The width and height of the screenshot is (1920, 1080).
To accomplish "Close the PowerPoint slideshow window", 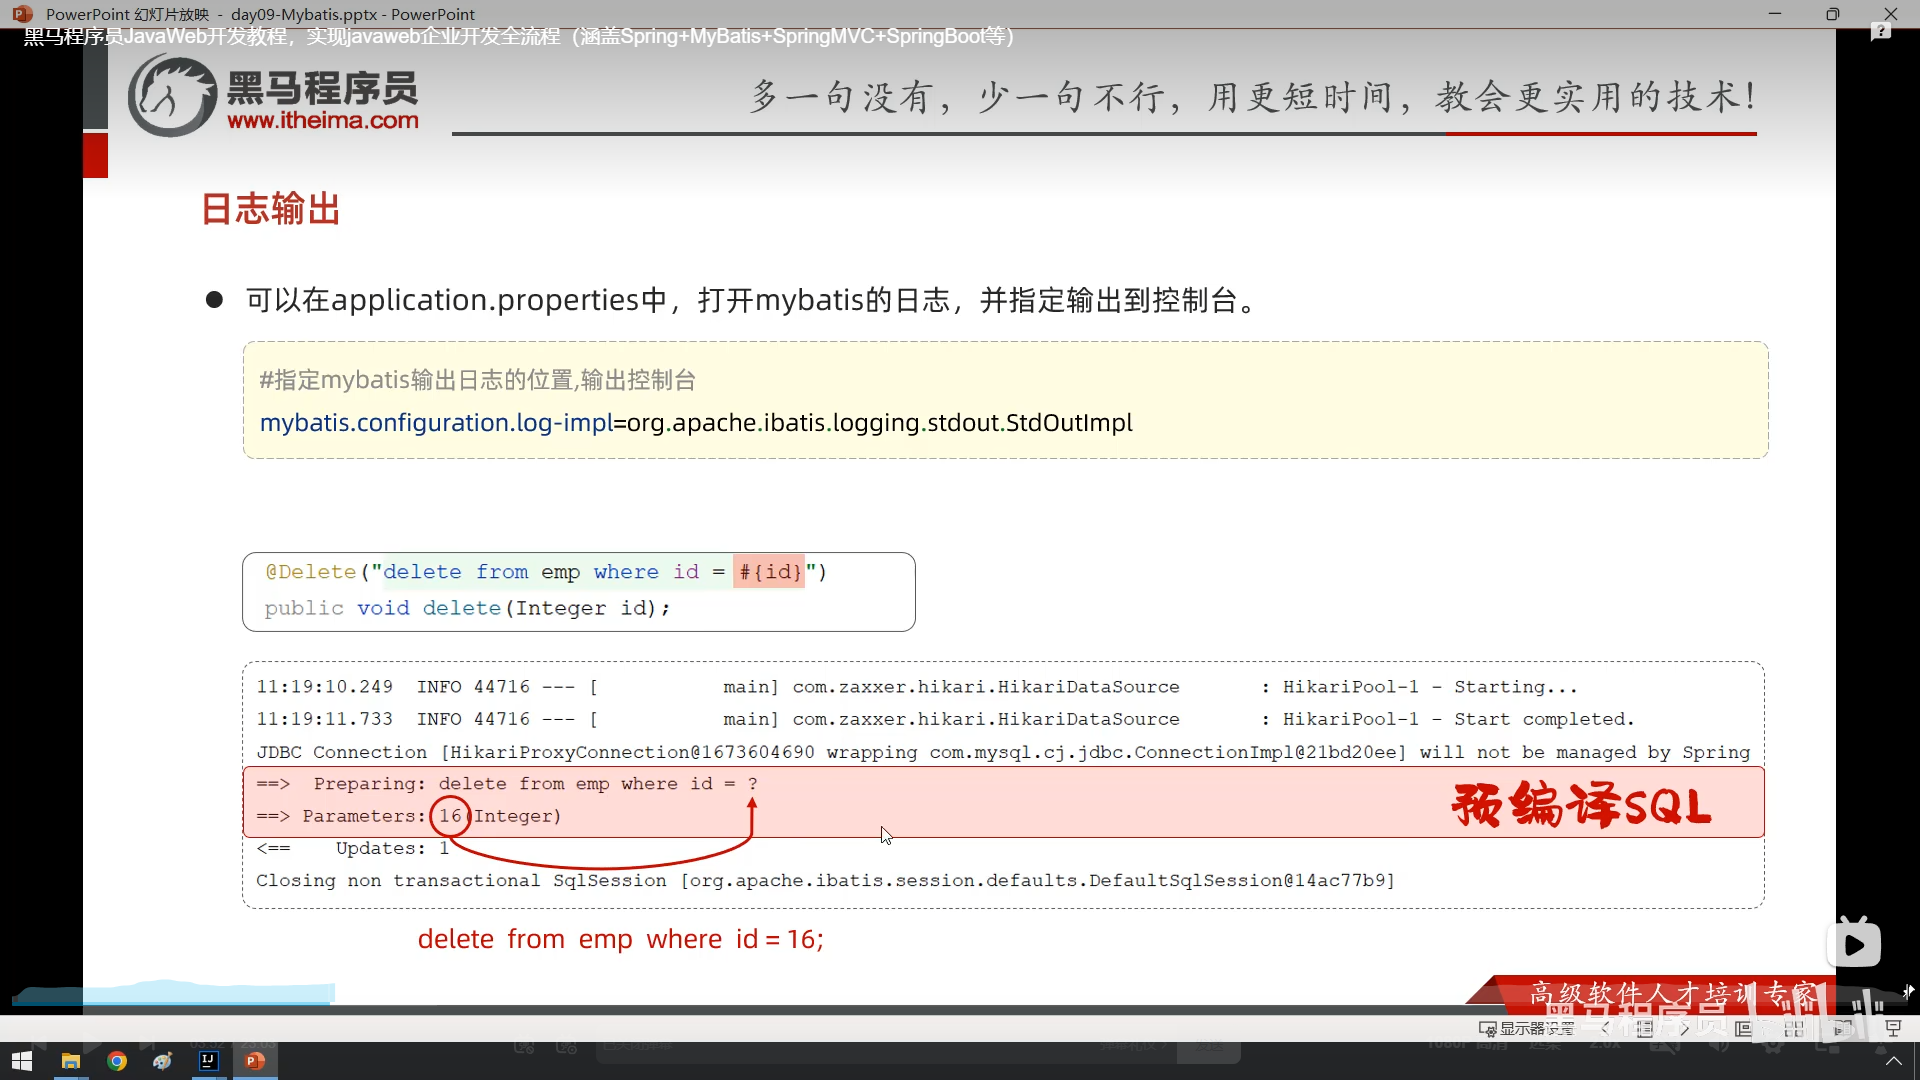I will [x=1891, y=14].
